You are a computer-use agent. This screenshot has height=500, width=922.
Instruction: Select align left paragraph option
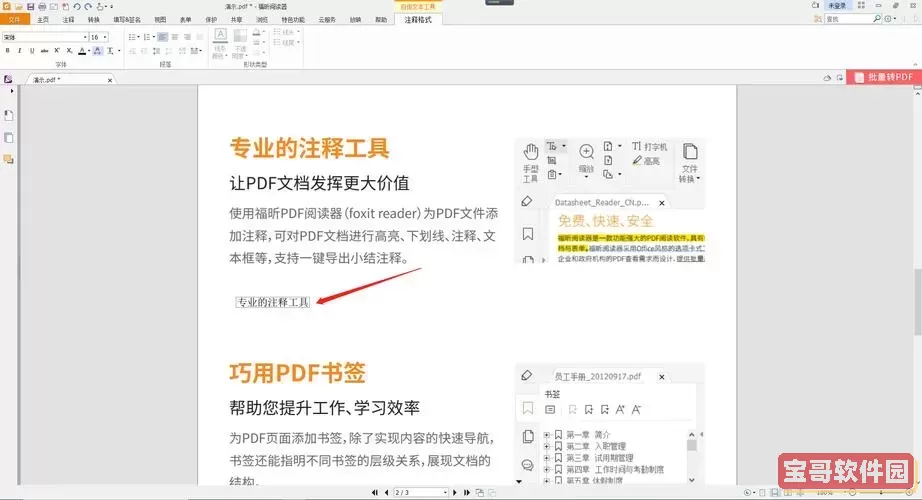coord(162,37)
